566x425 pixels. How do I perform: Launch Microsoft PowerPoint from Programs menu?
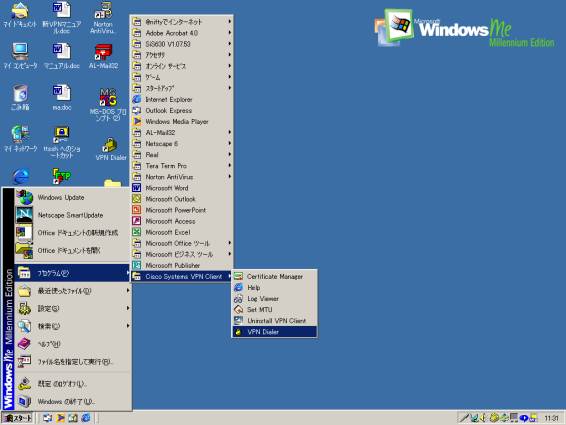click(x=182, y=210)
